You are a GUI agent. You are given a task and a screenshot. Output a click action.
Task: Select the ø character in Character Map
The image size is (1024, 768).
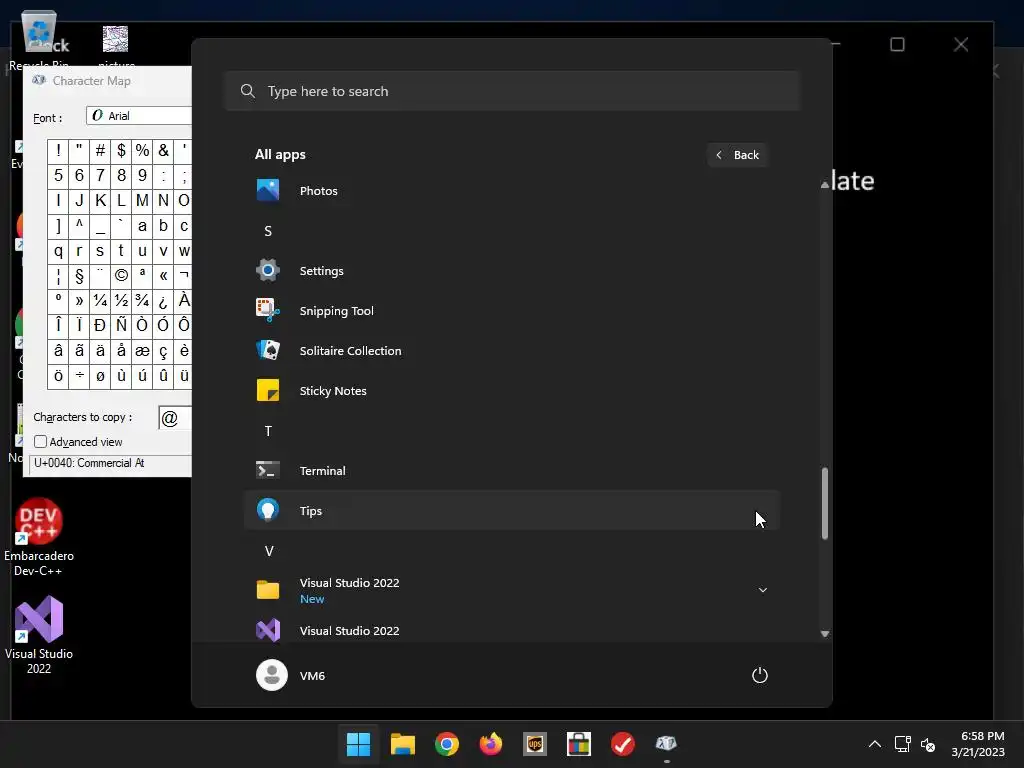tap(100, 376)
